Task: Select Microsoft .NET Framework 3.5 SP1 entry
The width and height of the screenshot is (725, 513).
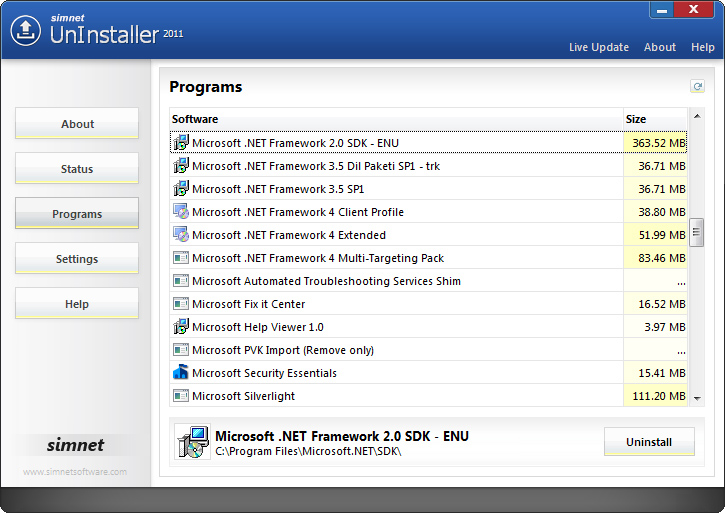Action: pos(428,189)
